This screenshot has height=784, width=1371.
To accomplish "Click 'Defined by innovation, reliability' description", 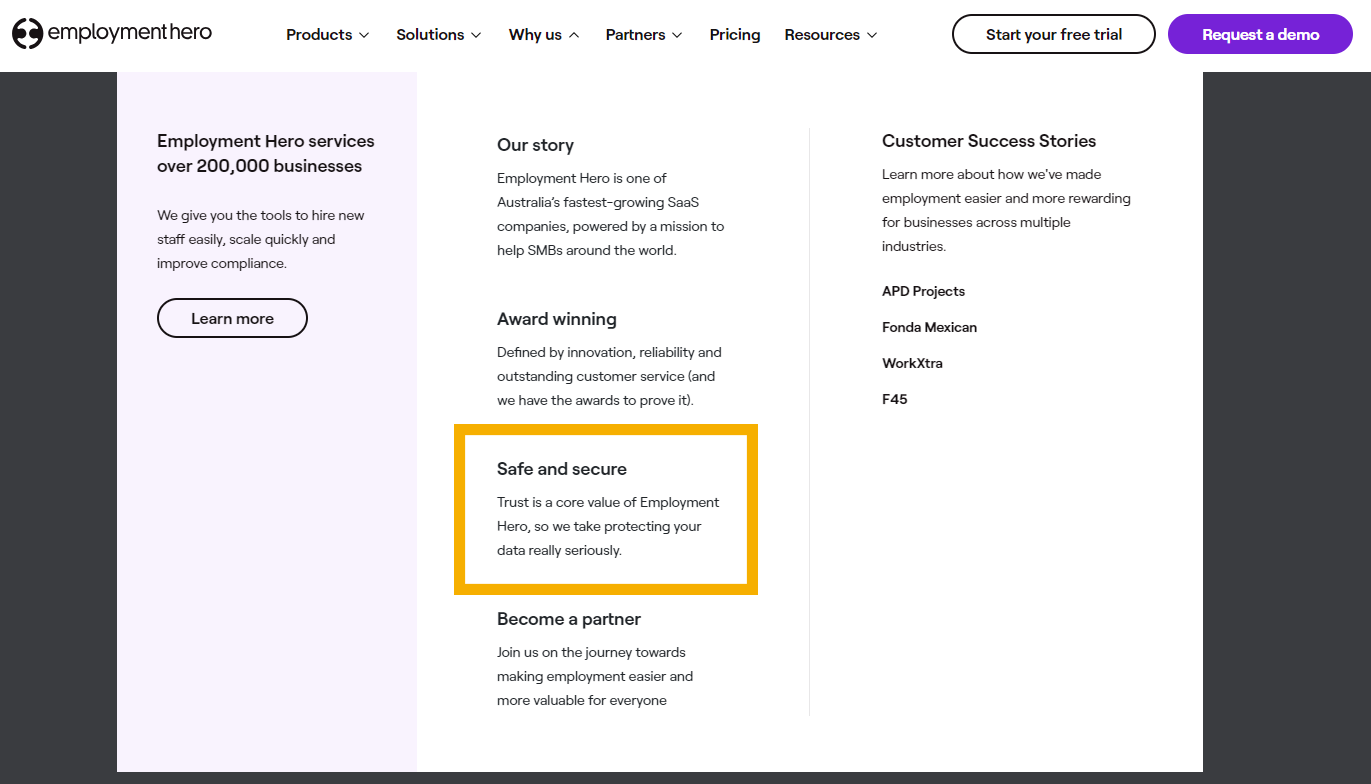I will click(609, 376).
